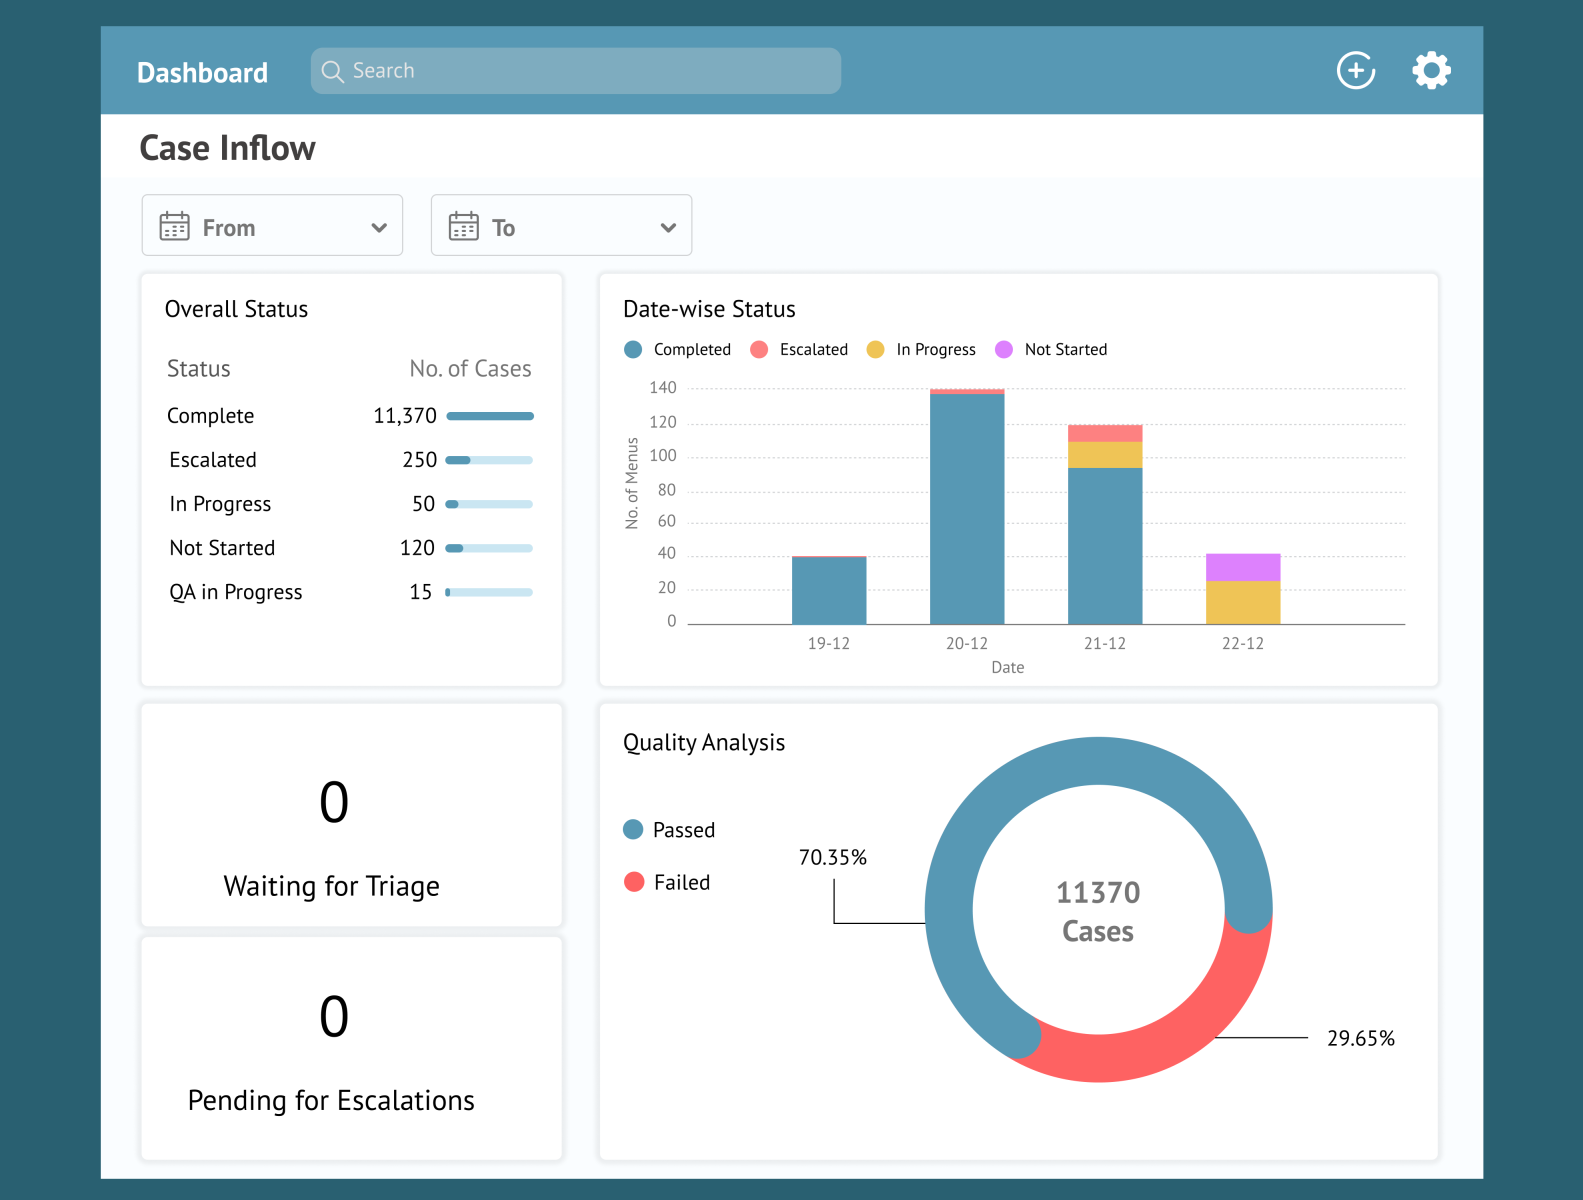Click the Escalated progress bar
The width and height of the screenshot is (1583, 1200).
click(489, 460)
